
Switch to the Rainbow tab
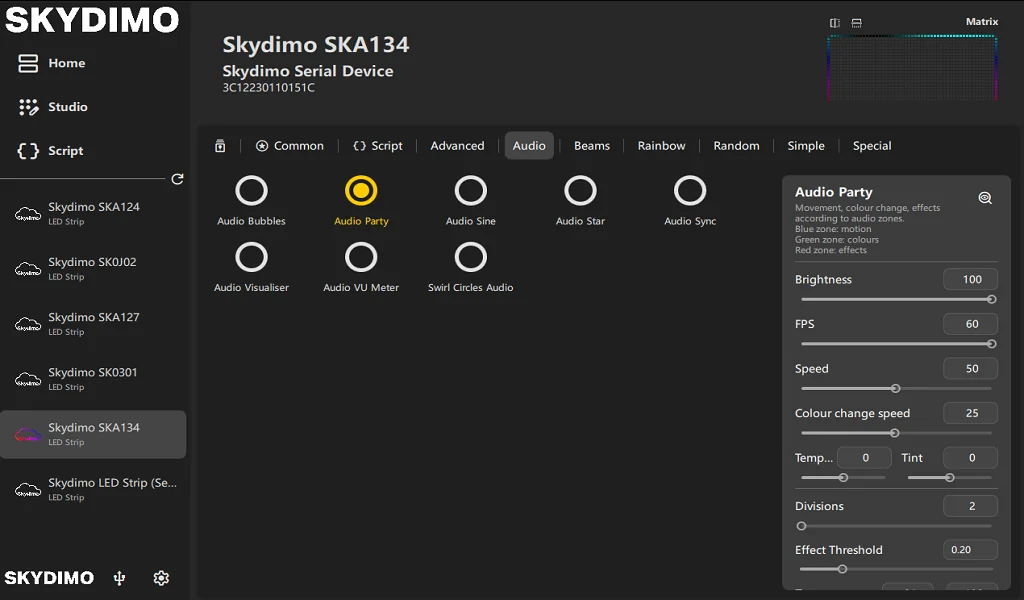(x=661, y=146)
